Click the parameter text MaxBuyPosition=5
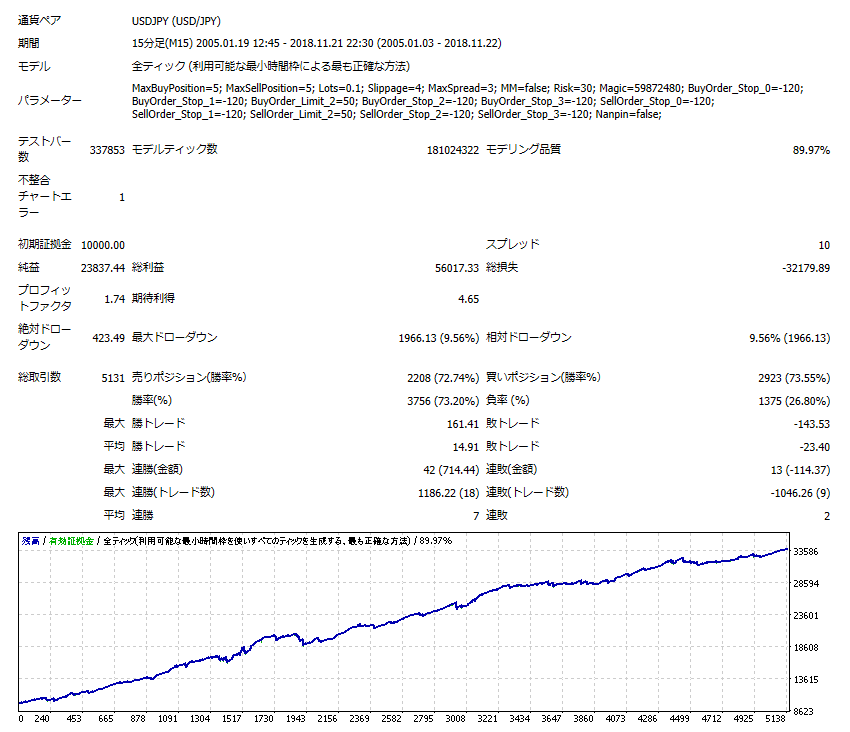This screenshot has height=732, width=850. coord(177,88)
